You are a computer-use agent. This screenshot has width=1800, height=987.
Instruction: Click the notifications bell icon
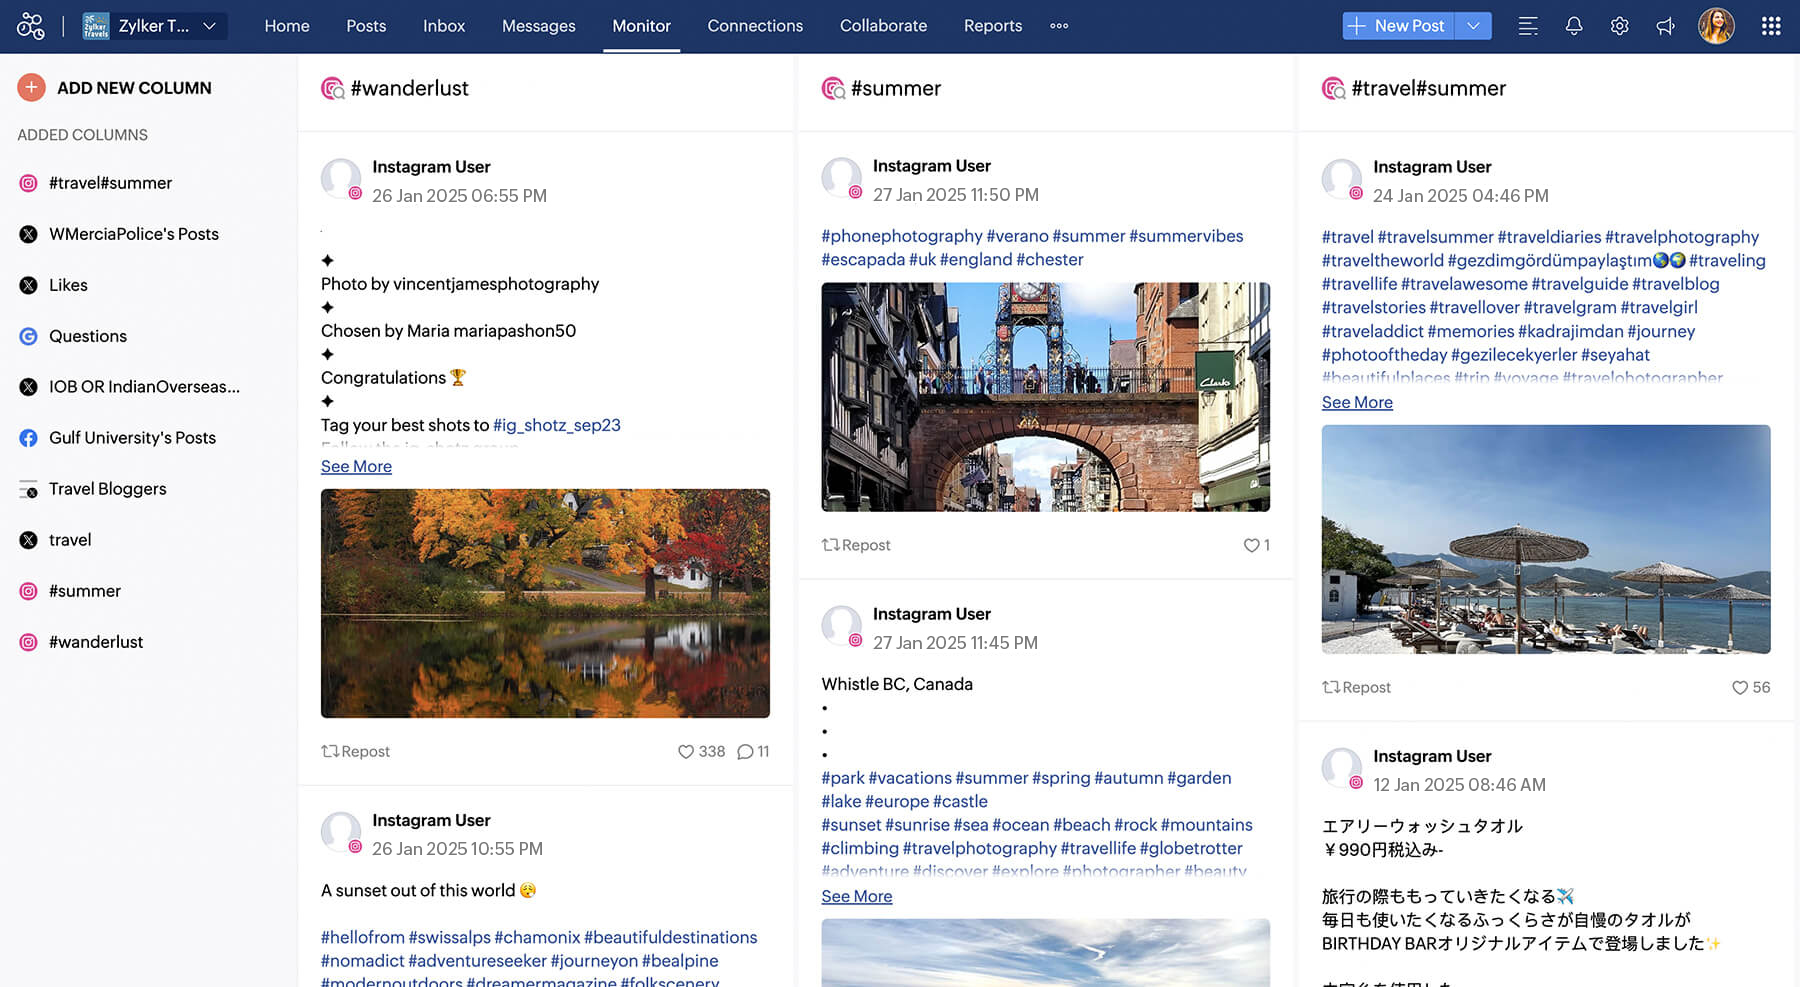[1573, 26]
